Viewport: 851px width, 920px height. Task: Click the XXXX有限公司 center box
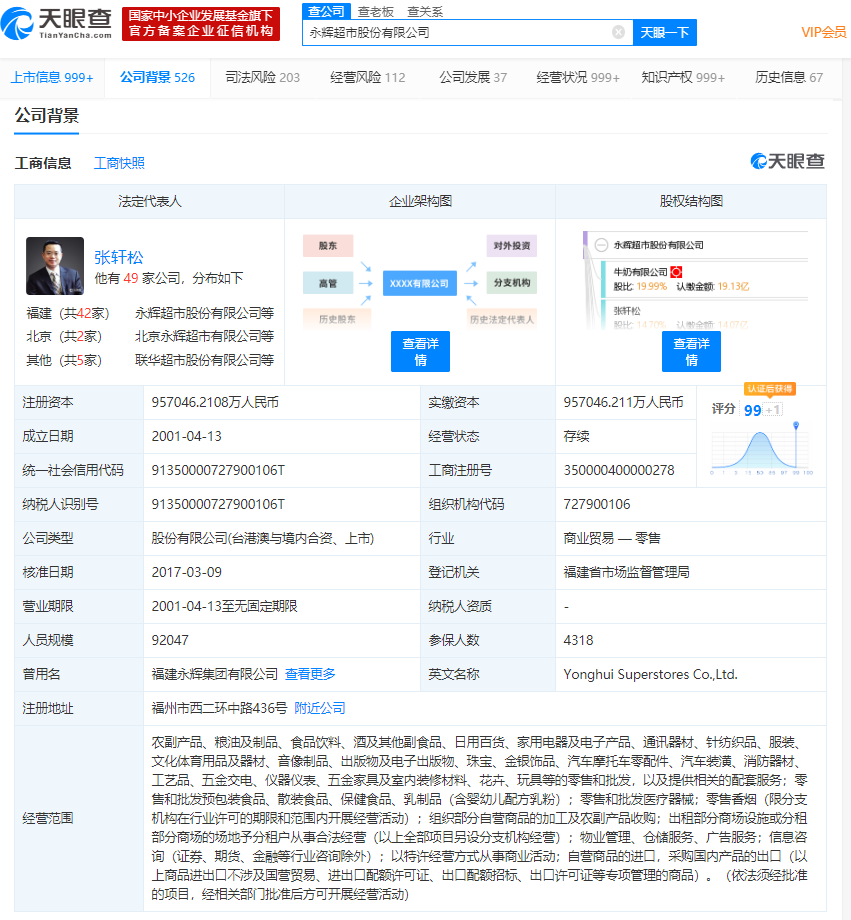tap(420, 283)
